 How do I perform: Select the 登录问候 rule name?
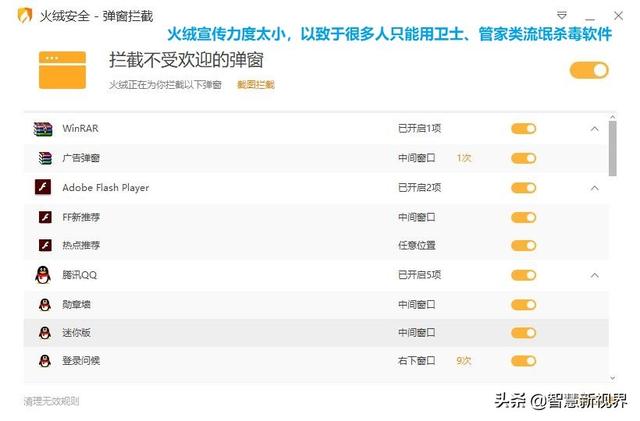tap(81, 361)
